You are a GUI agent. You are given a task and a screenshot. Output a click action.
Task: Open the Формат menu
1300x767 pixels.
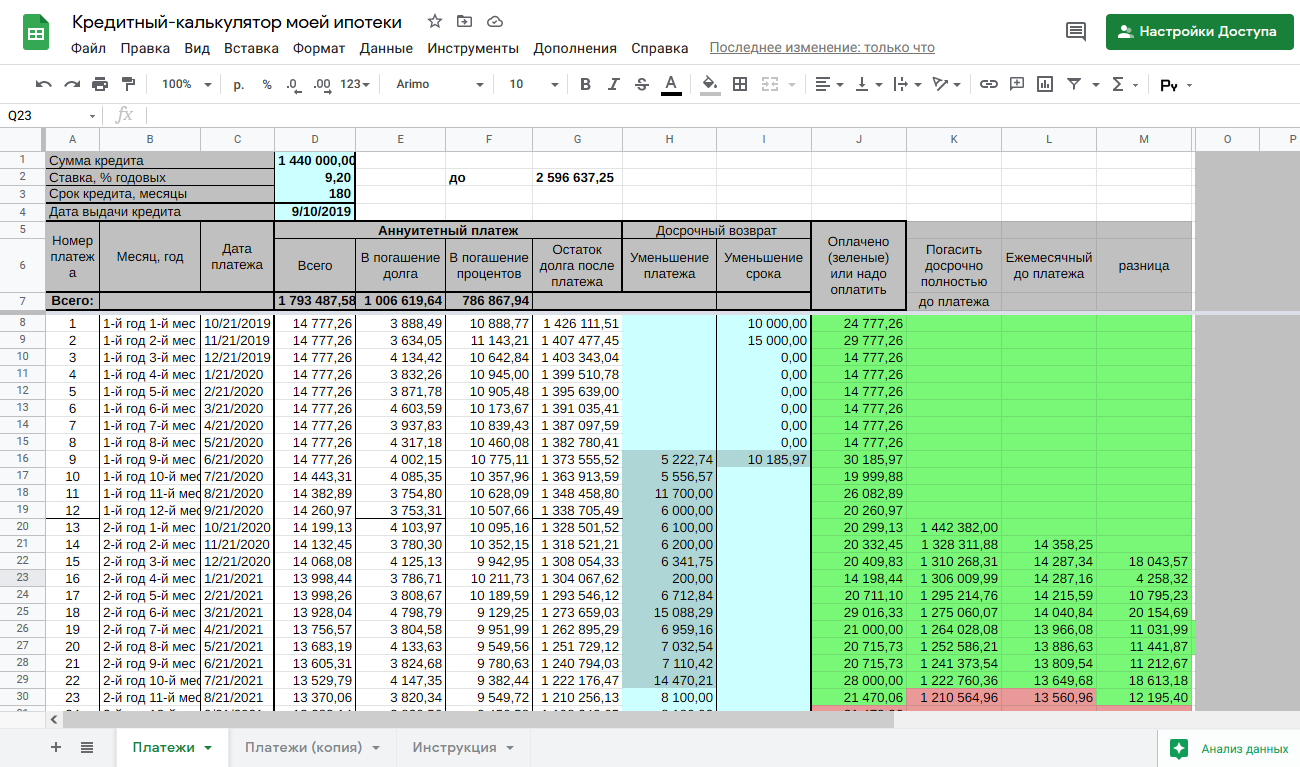point(319,48)
